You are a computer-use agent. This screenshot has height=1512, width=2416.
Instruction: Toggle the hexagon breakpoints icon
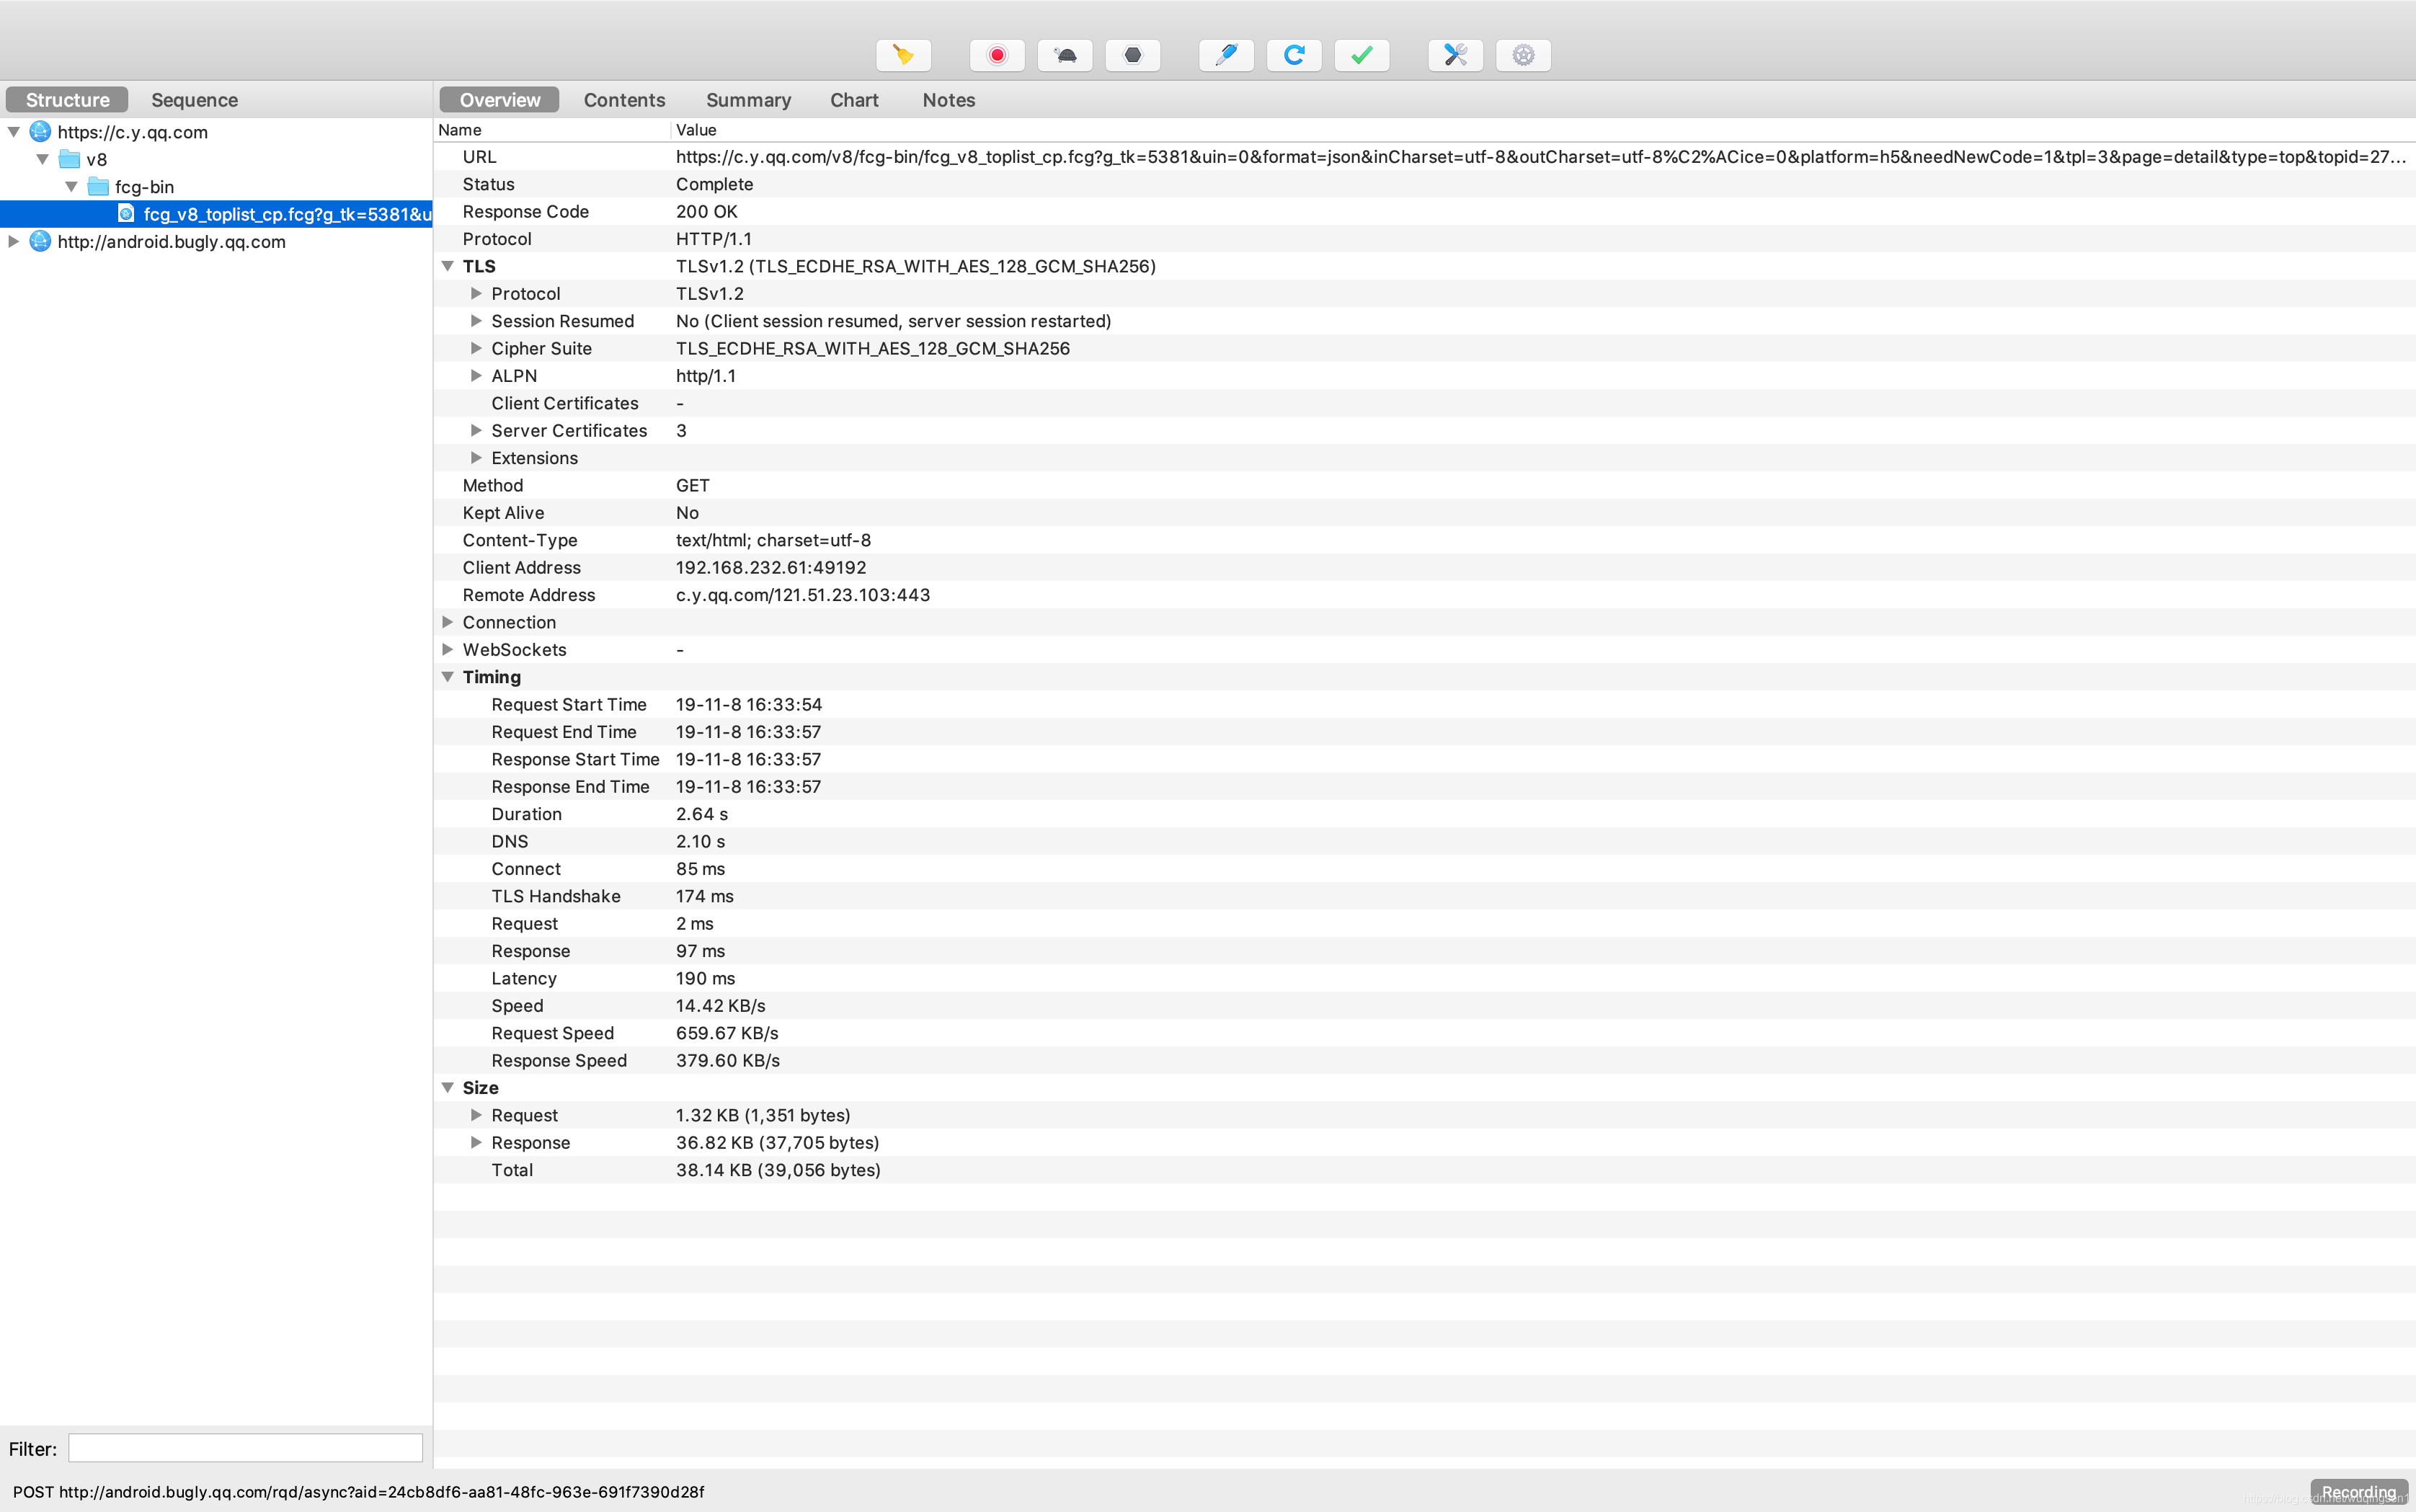coord(1132,55)
